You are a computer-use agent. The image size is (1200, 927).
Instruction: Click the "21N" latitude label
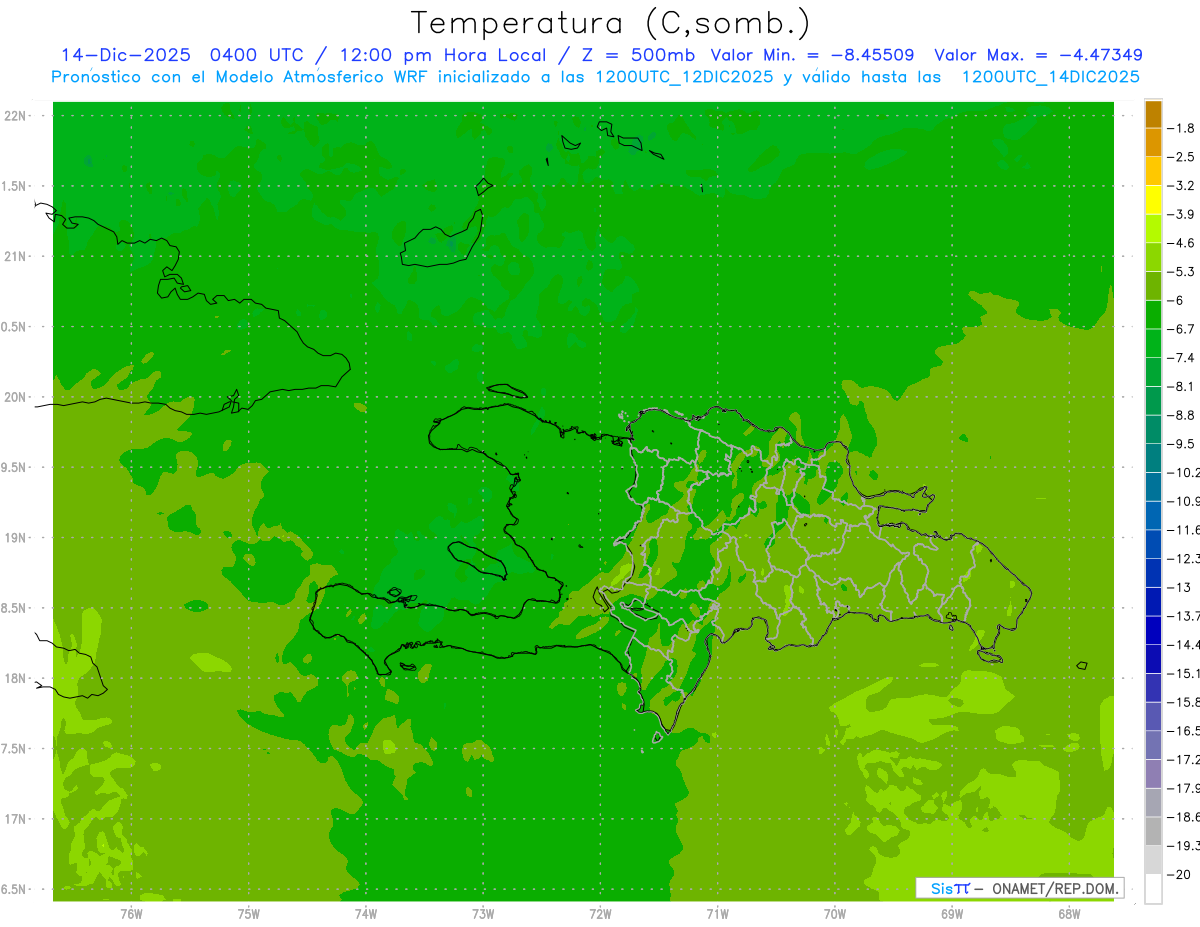pos(16,257)
